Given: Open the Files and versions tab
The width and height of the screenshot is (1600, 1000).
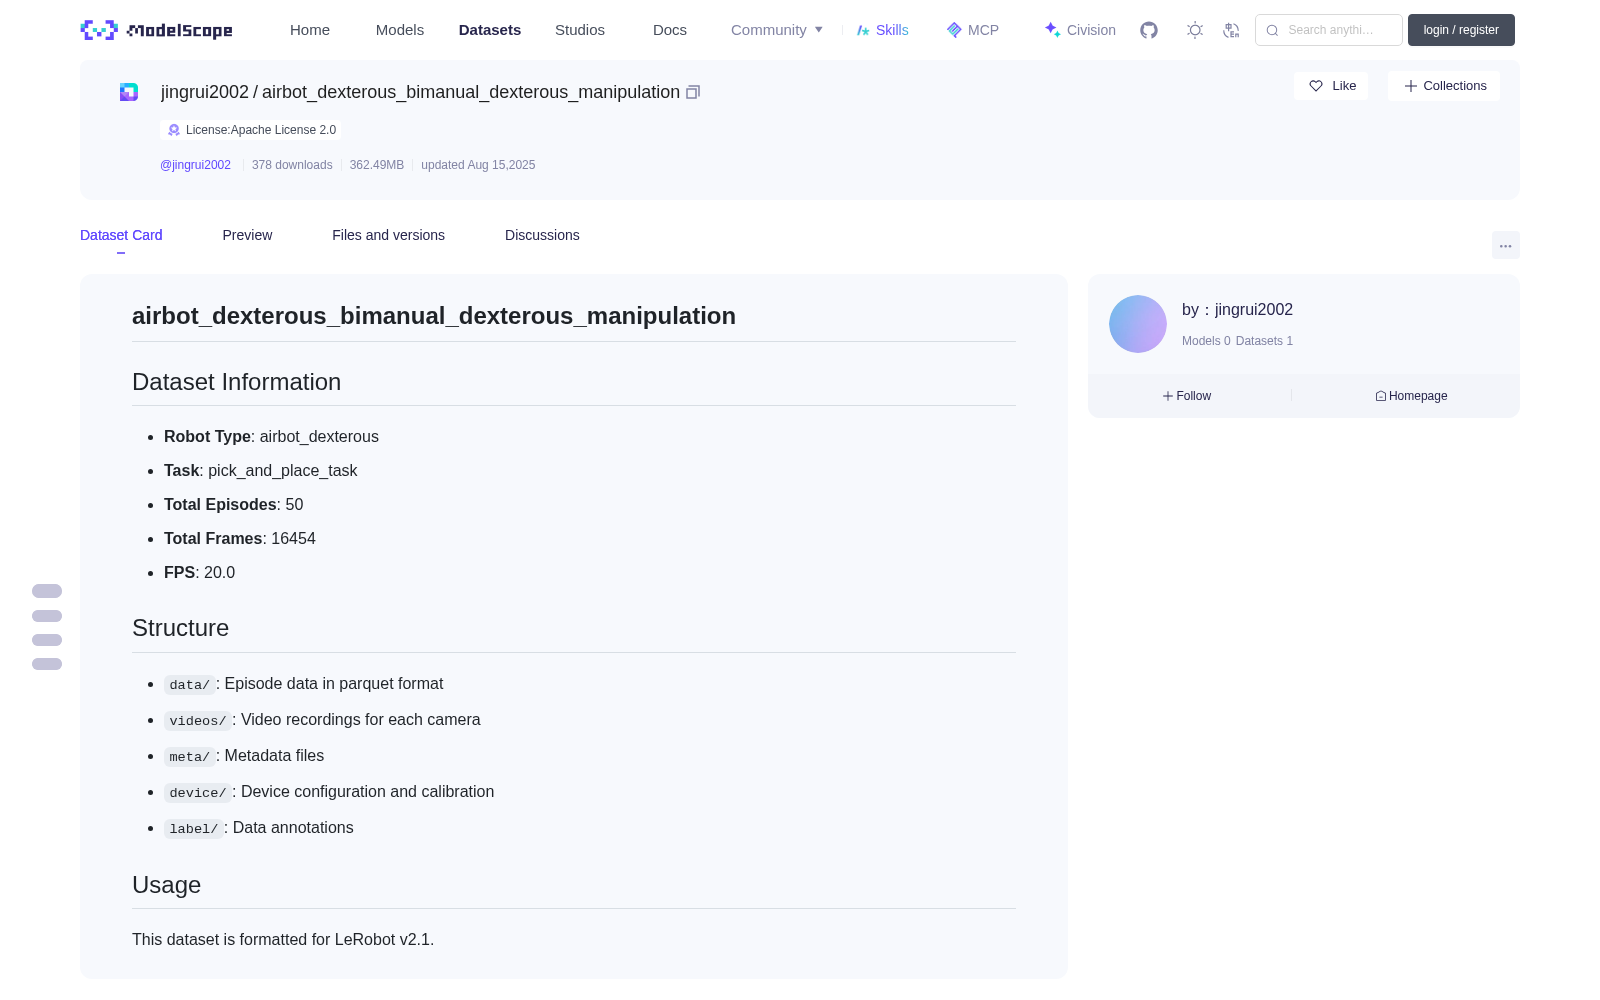Looking at the screenshot, I should (388, 235).
